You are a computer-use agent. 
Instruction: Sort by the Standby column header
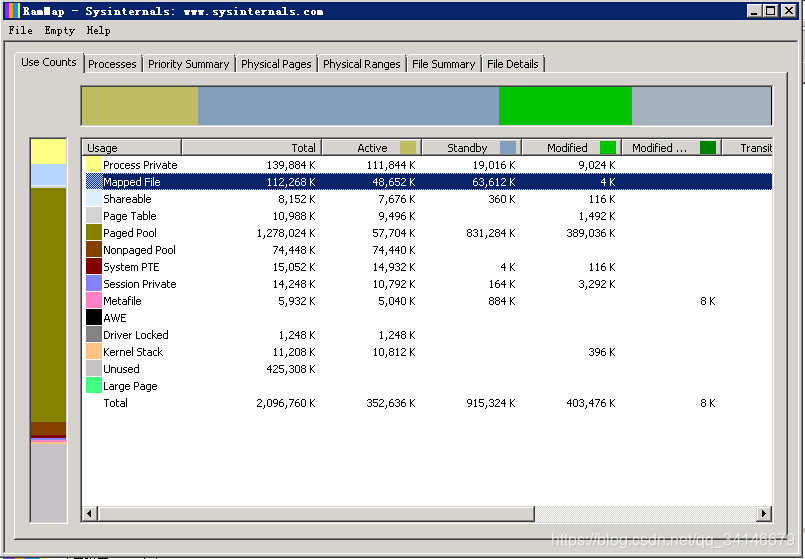[x=472, y=148]
